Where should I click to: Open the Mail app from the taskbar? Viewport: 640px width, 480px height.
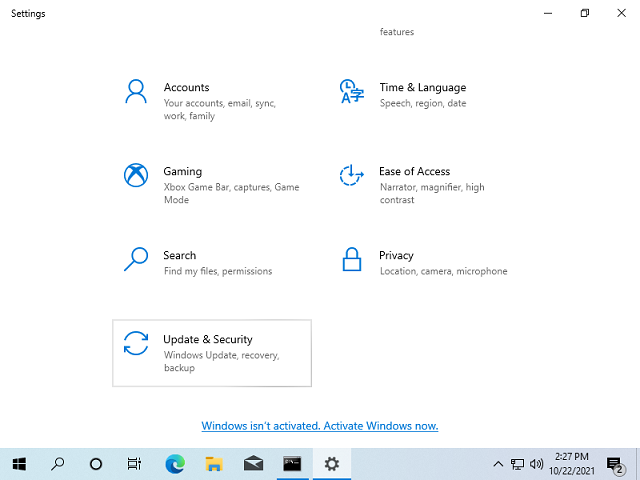[x=253, y=464]
